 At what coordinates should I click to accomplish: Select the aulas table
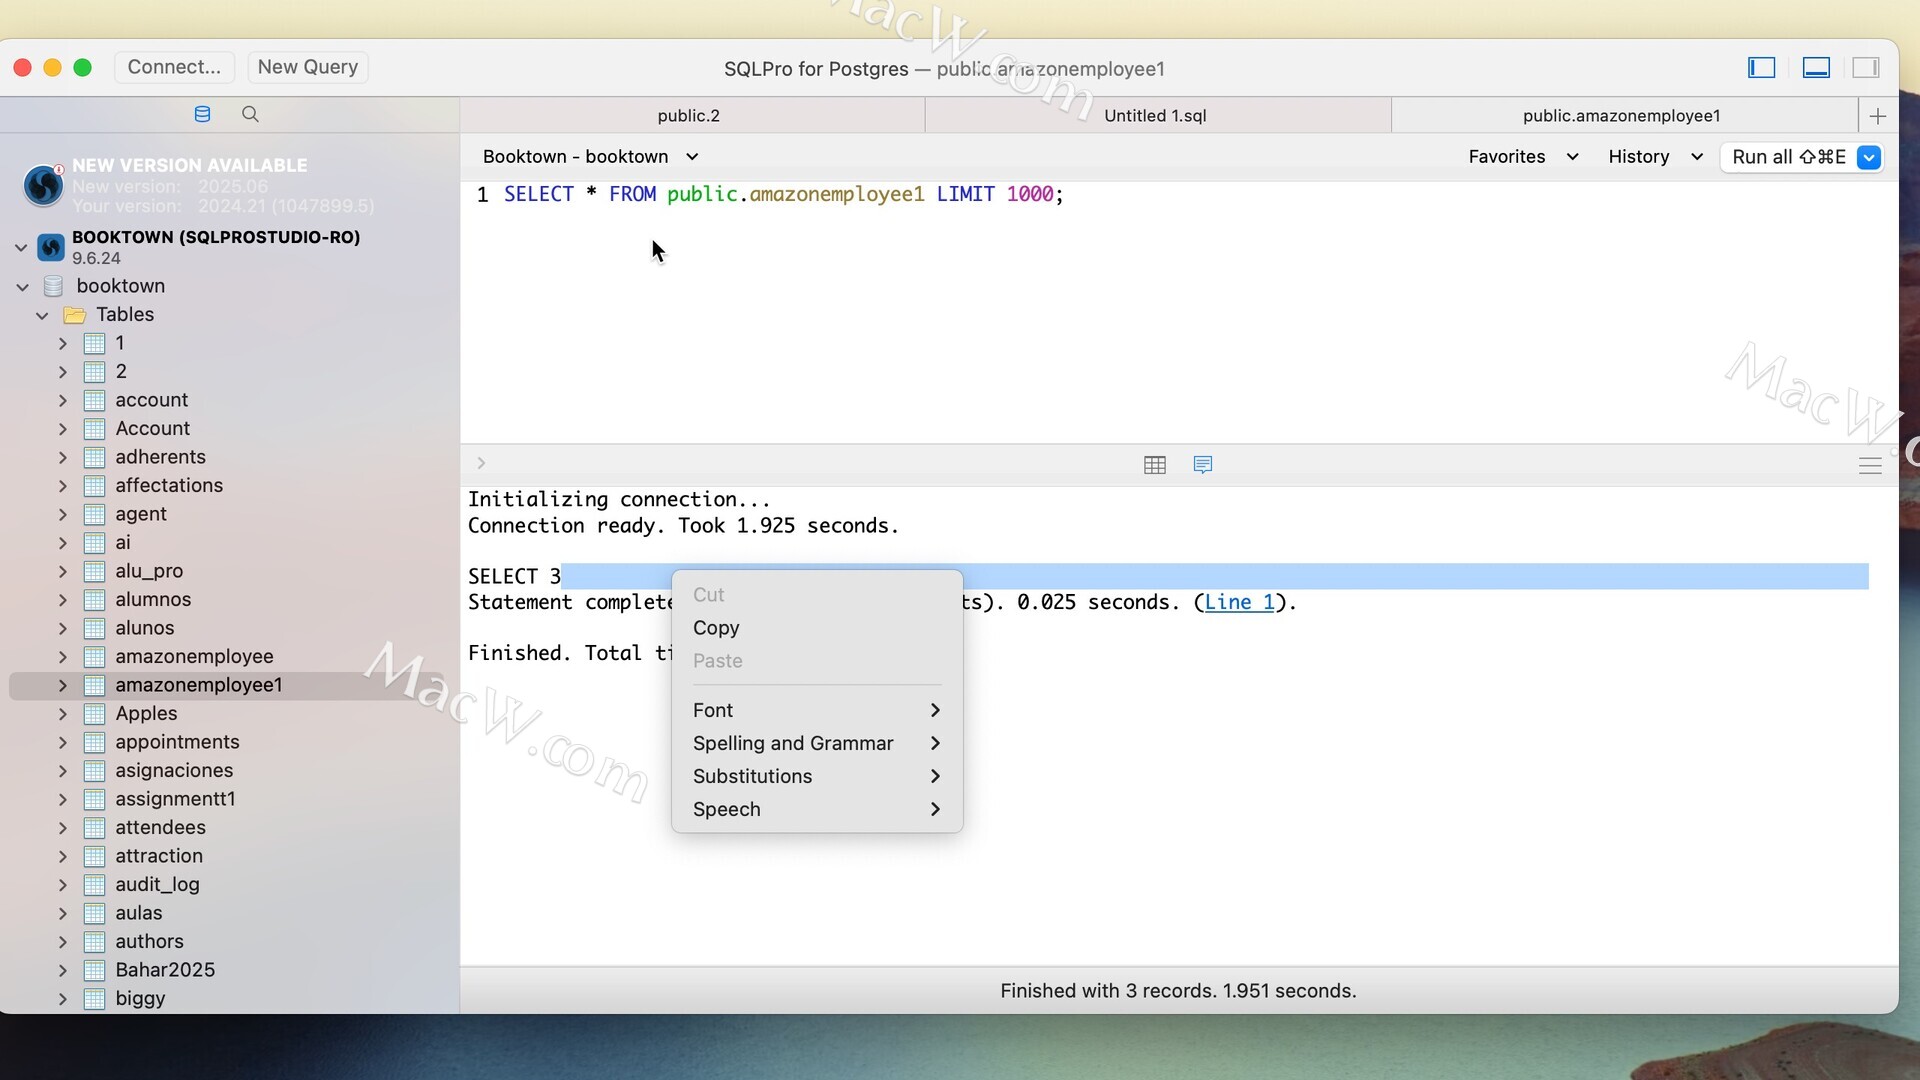(138, 913)
